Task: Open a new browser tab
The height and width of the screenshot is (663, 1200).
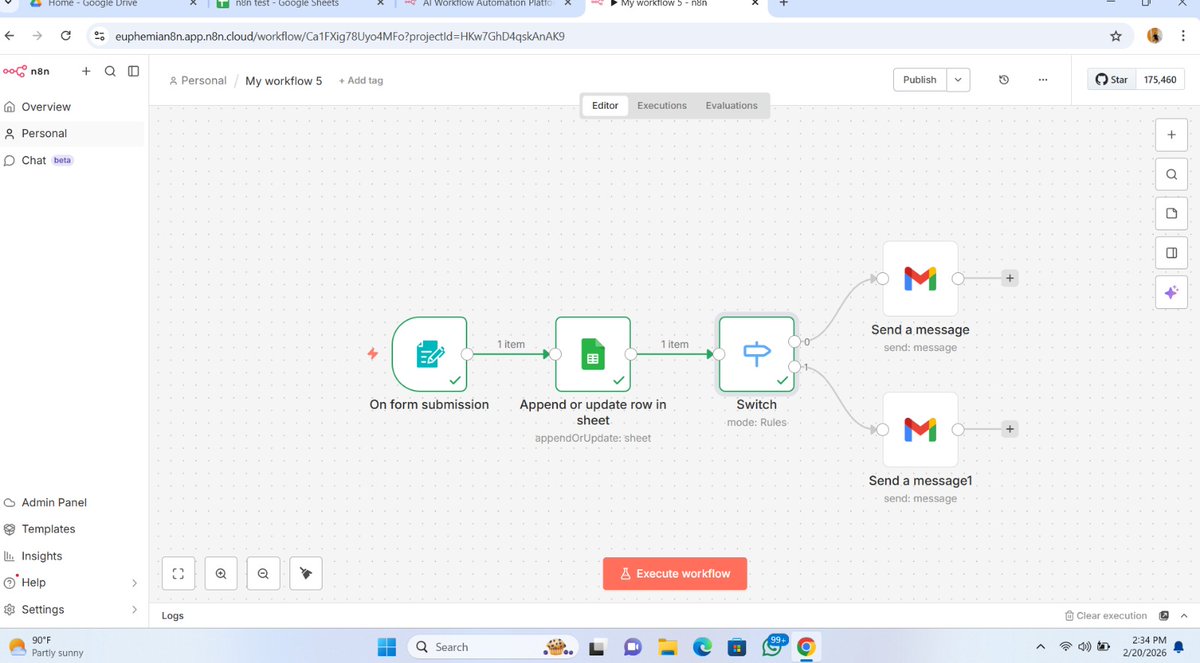Action: [783, 4]
